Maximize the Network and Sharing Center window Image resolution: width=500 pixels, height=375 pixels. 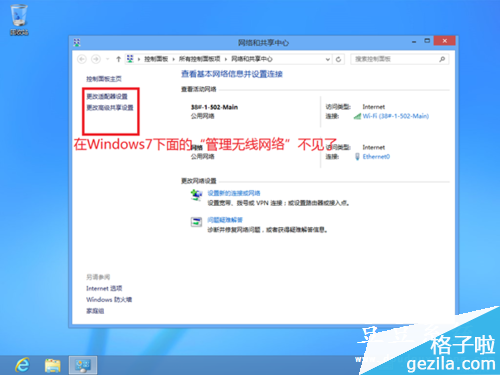click(x=427, y=41)
